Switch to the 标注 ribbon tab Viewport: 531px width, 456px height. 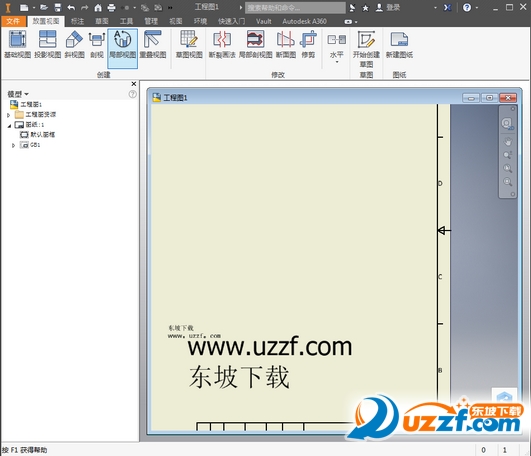coord(77,21)
